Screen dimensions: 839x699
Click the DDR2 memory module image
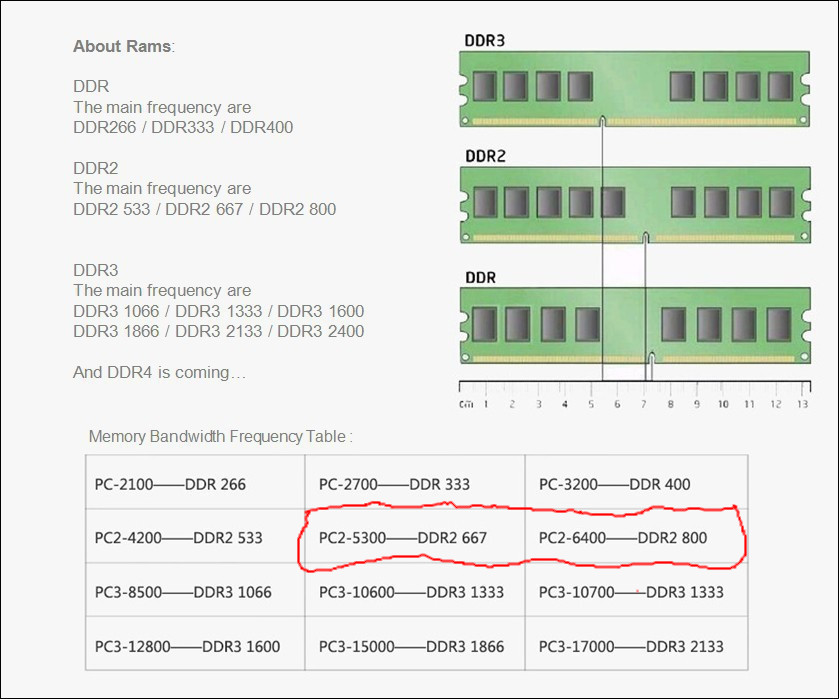(x=635, y=205)
